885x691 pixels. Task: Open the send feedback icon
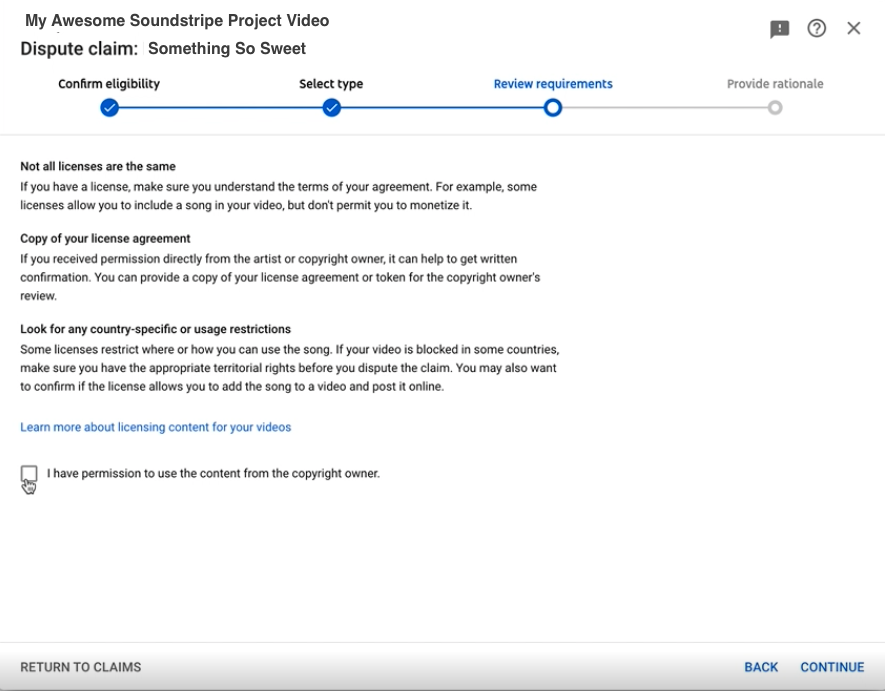pyautogui.click(x=779, y=29)
